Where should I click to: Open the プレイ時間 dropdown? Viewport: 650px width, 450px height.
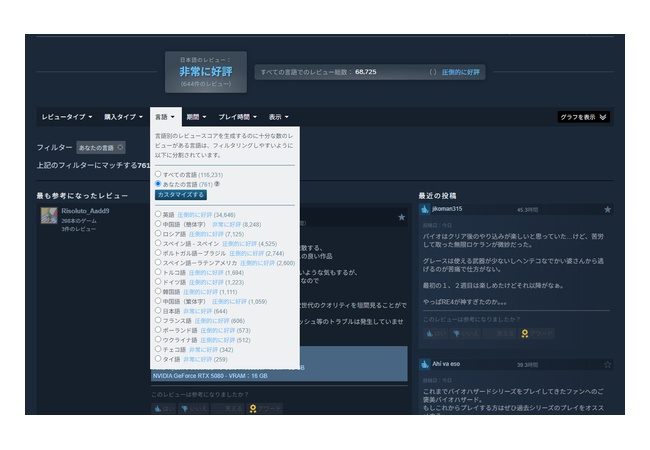[238, 117]
